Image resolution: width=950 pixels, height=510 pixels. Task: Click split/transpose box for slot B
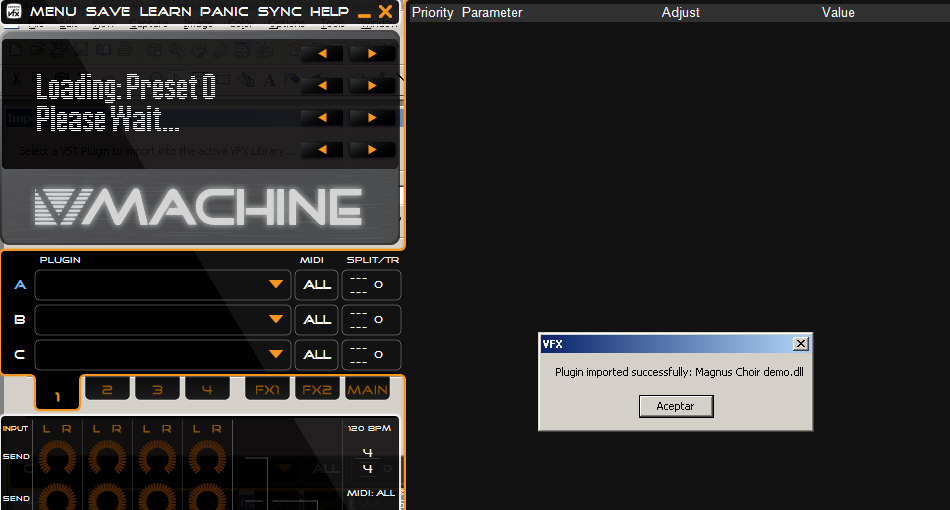371,320
